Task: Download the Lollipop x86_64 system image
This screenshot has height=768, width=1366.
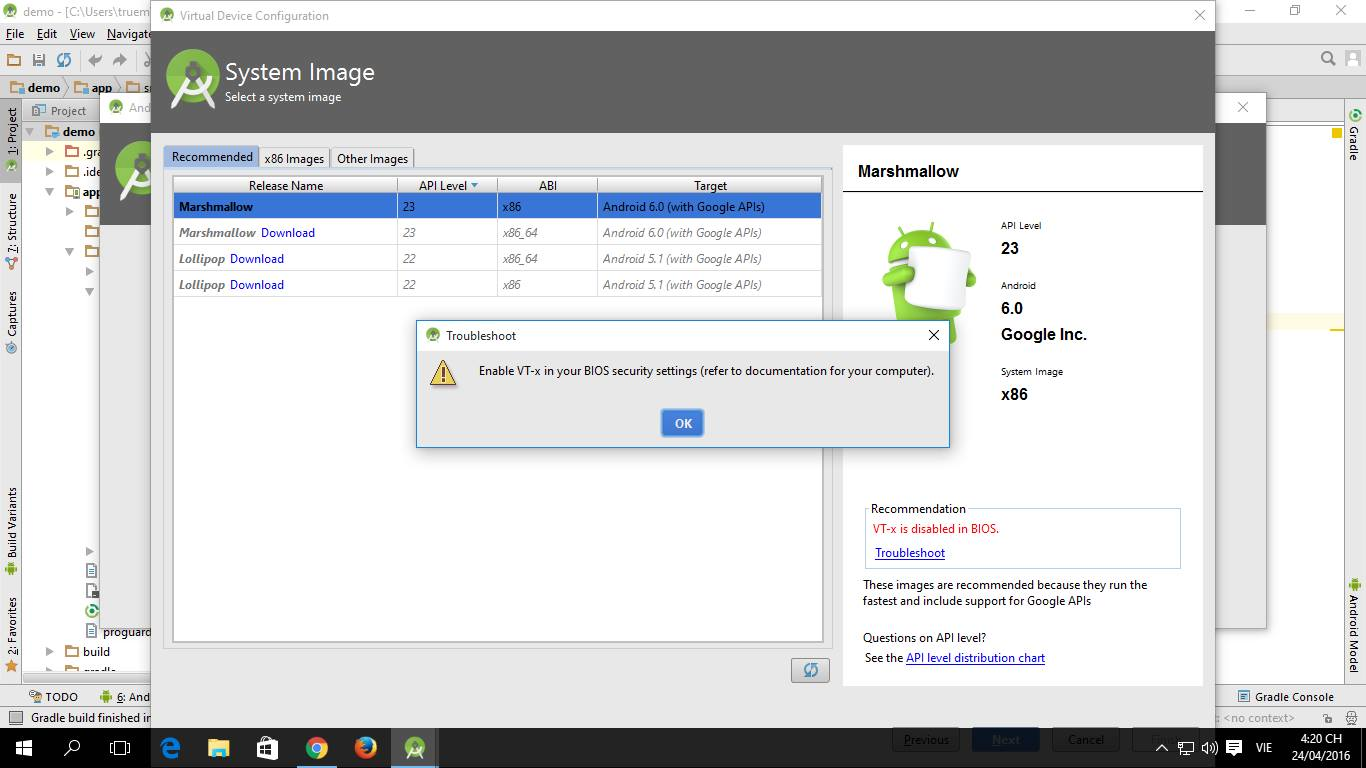Action: pyautogui.click(x=257, y=259)
